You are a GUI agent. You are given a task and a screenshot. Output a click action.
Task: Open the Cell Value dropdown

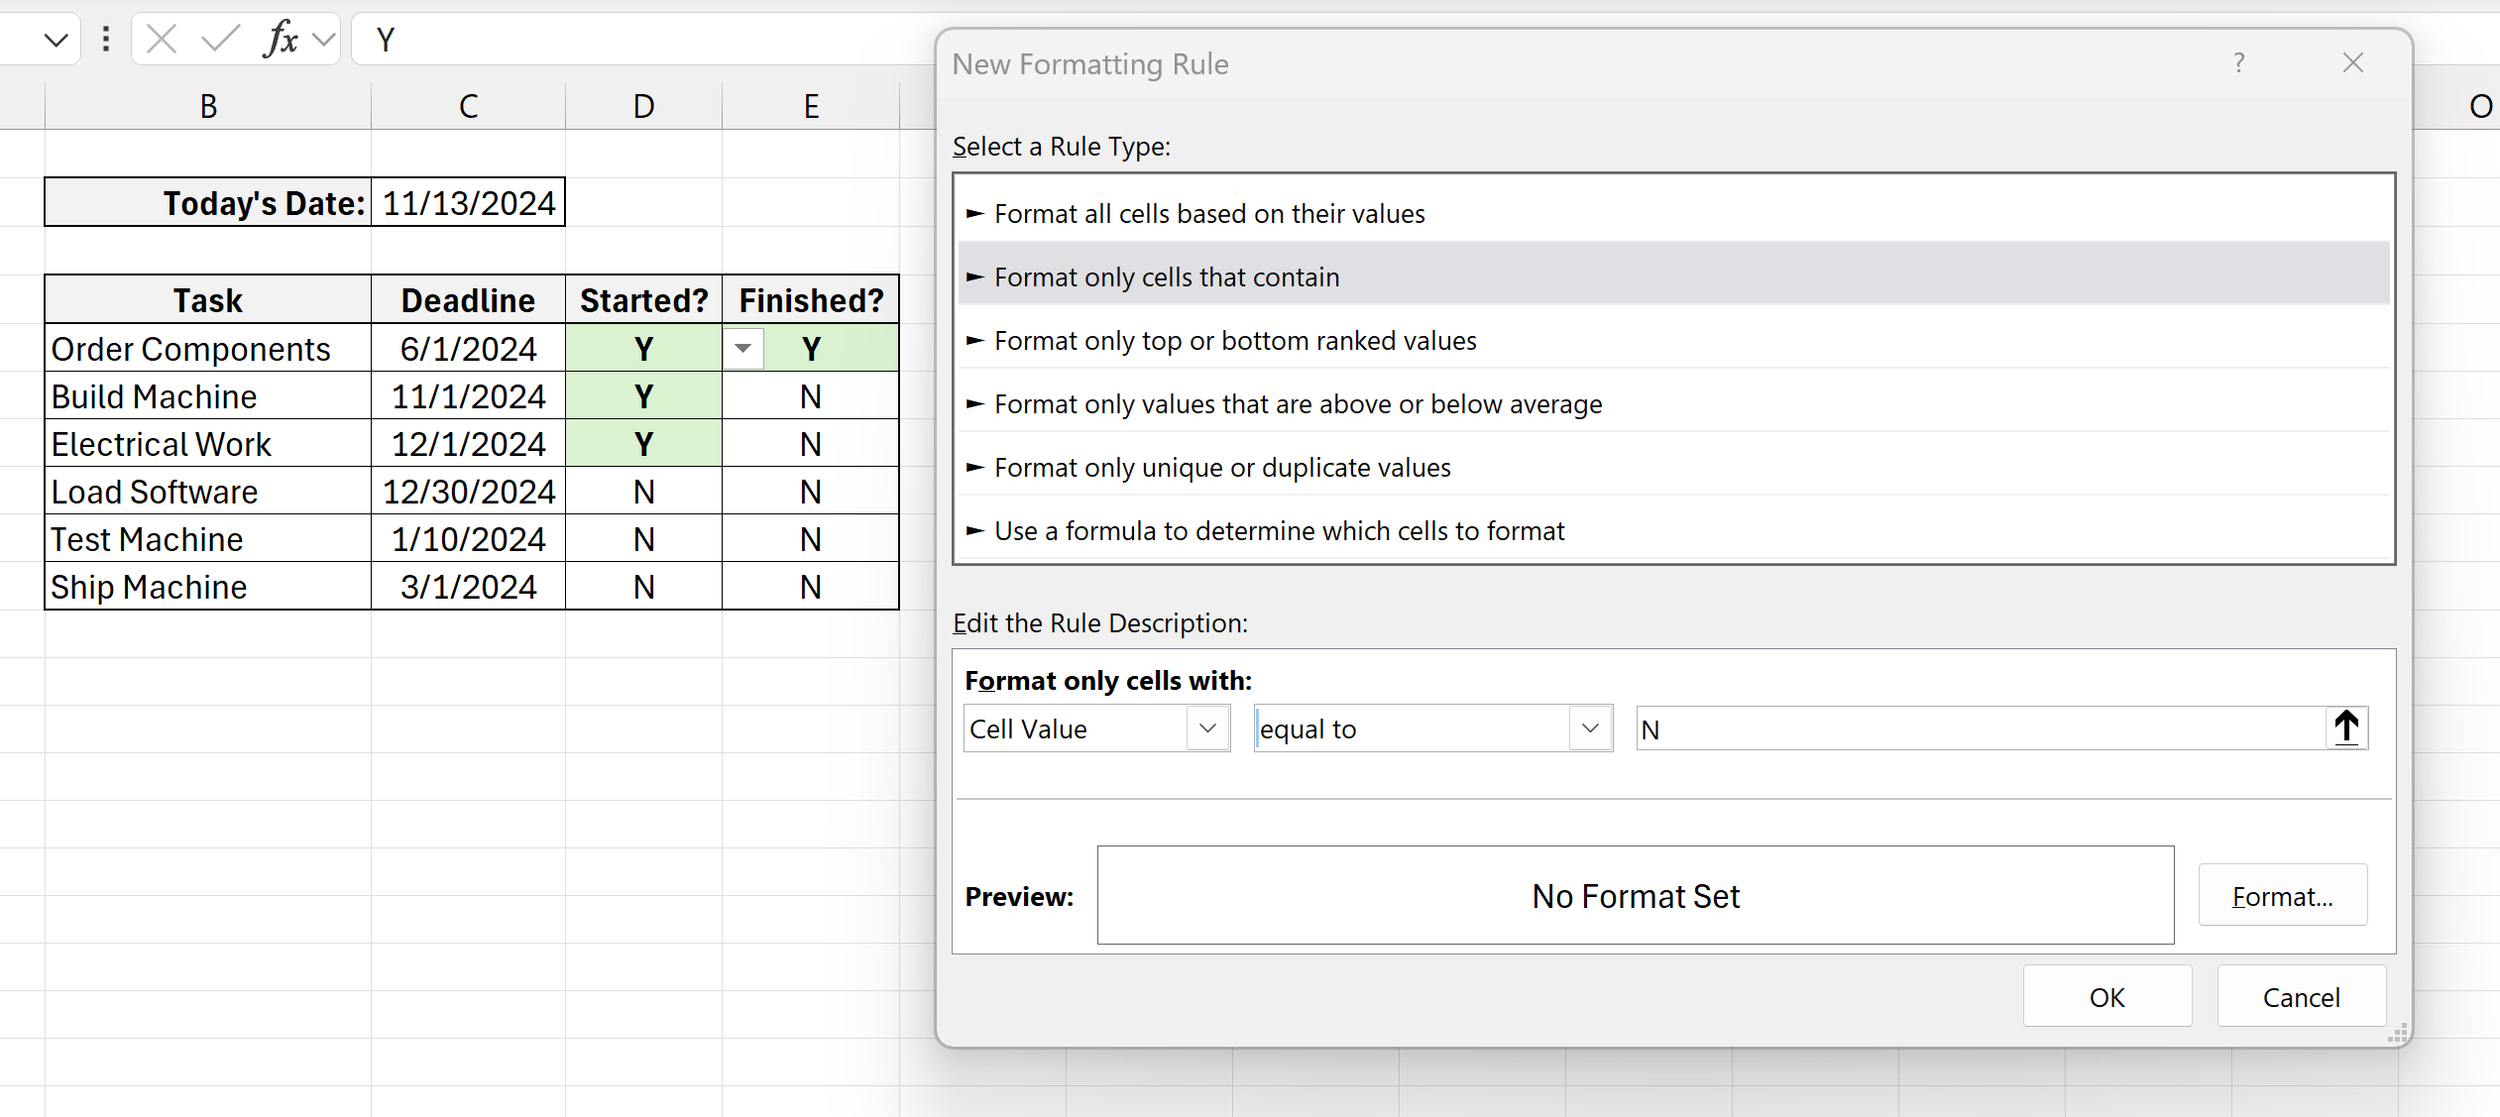1209,728
